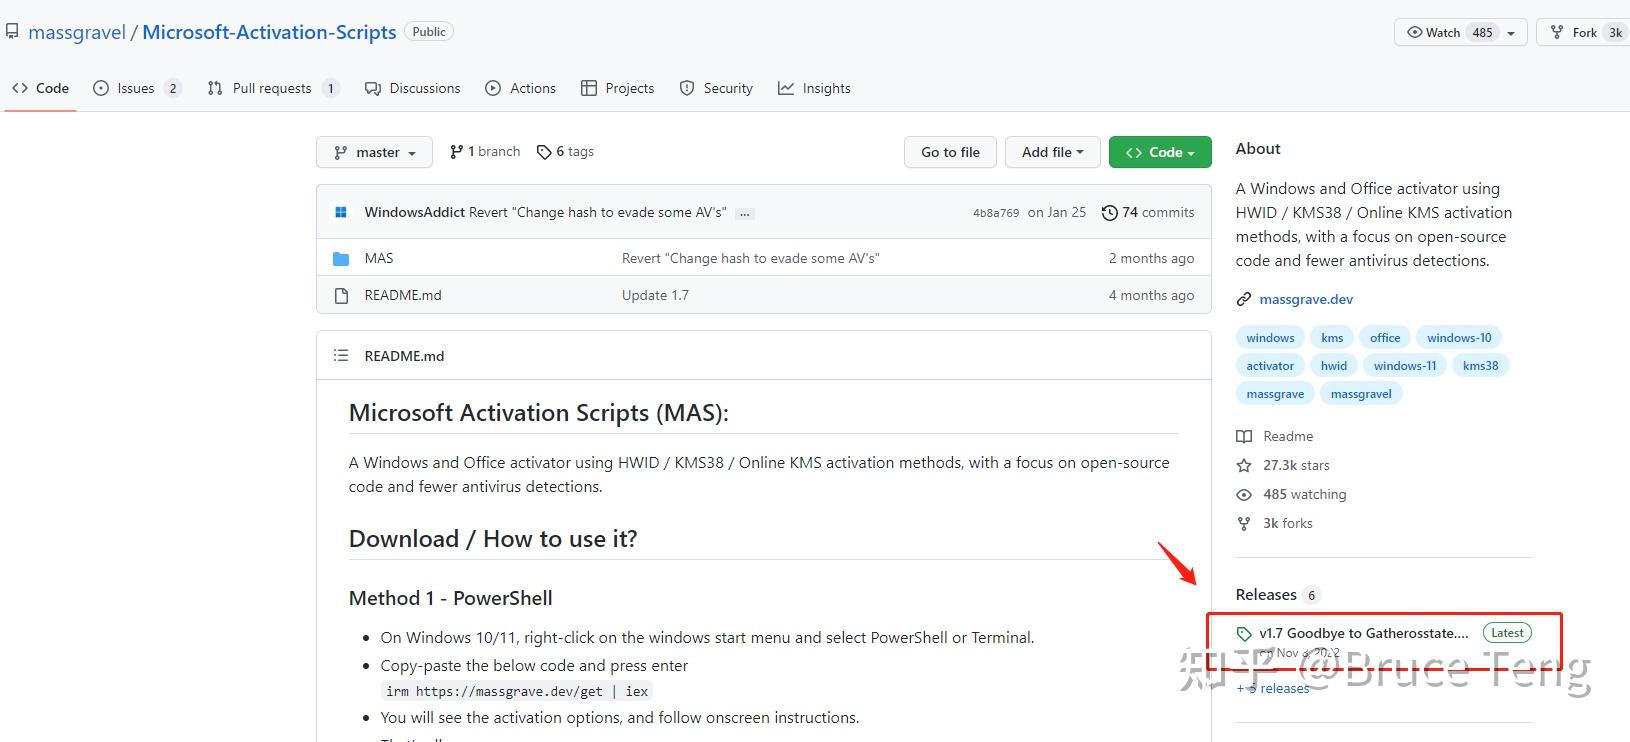This screenshot has height=742, width=1630.
Task: Click the link icon beside massgrave.dev
Action: tap(1244, 299)
